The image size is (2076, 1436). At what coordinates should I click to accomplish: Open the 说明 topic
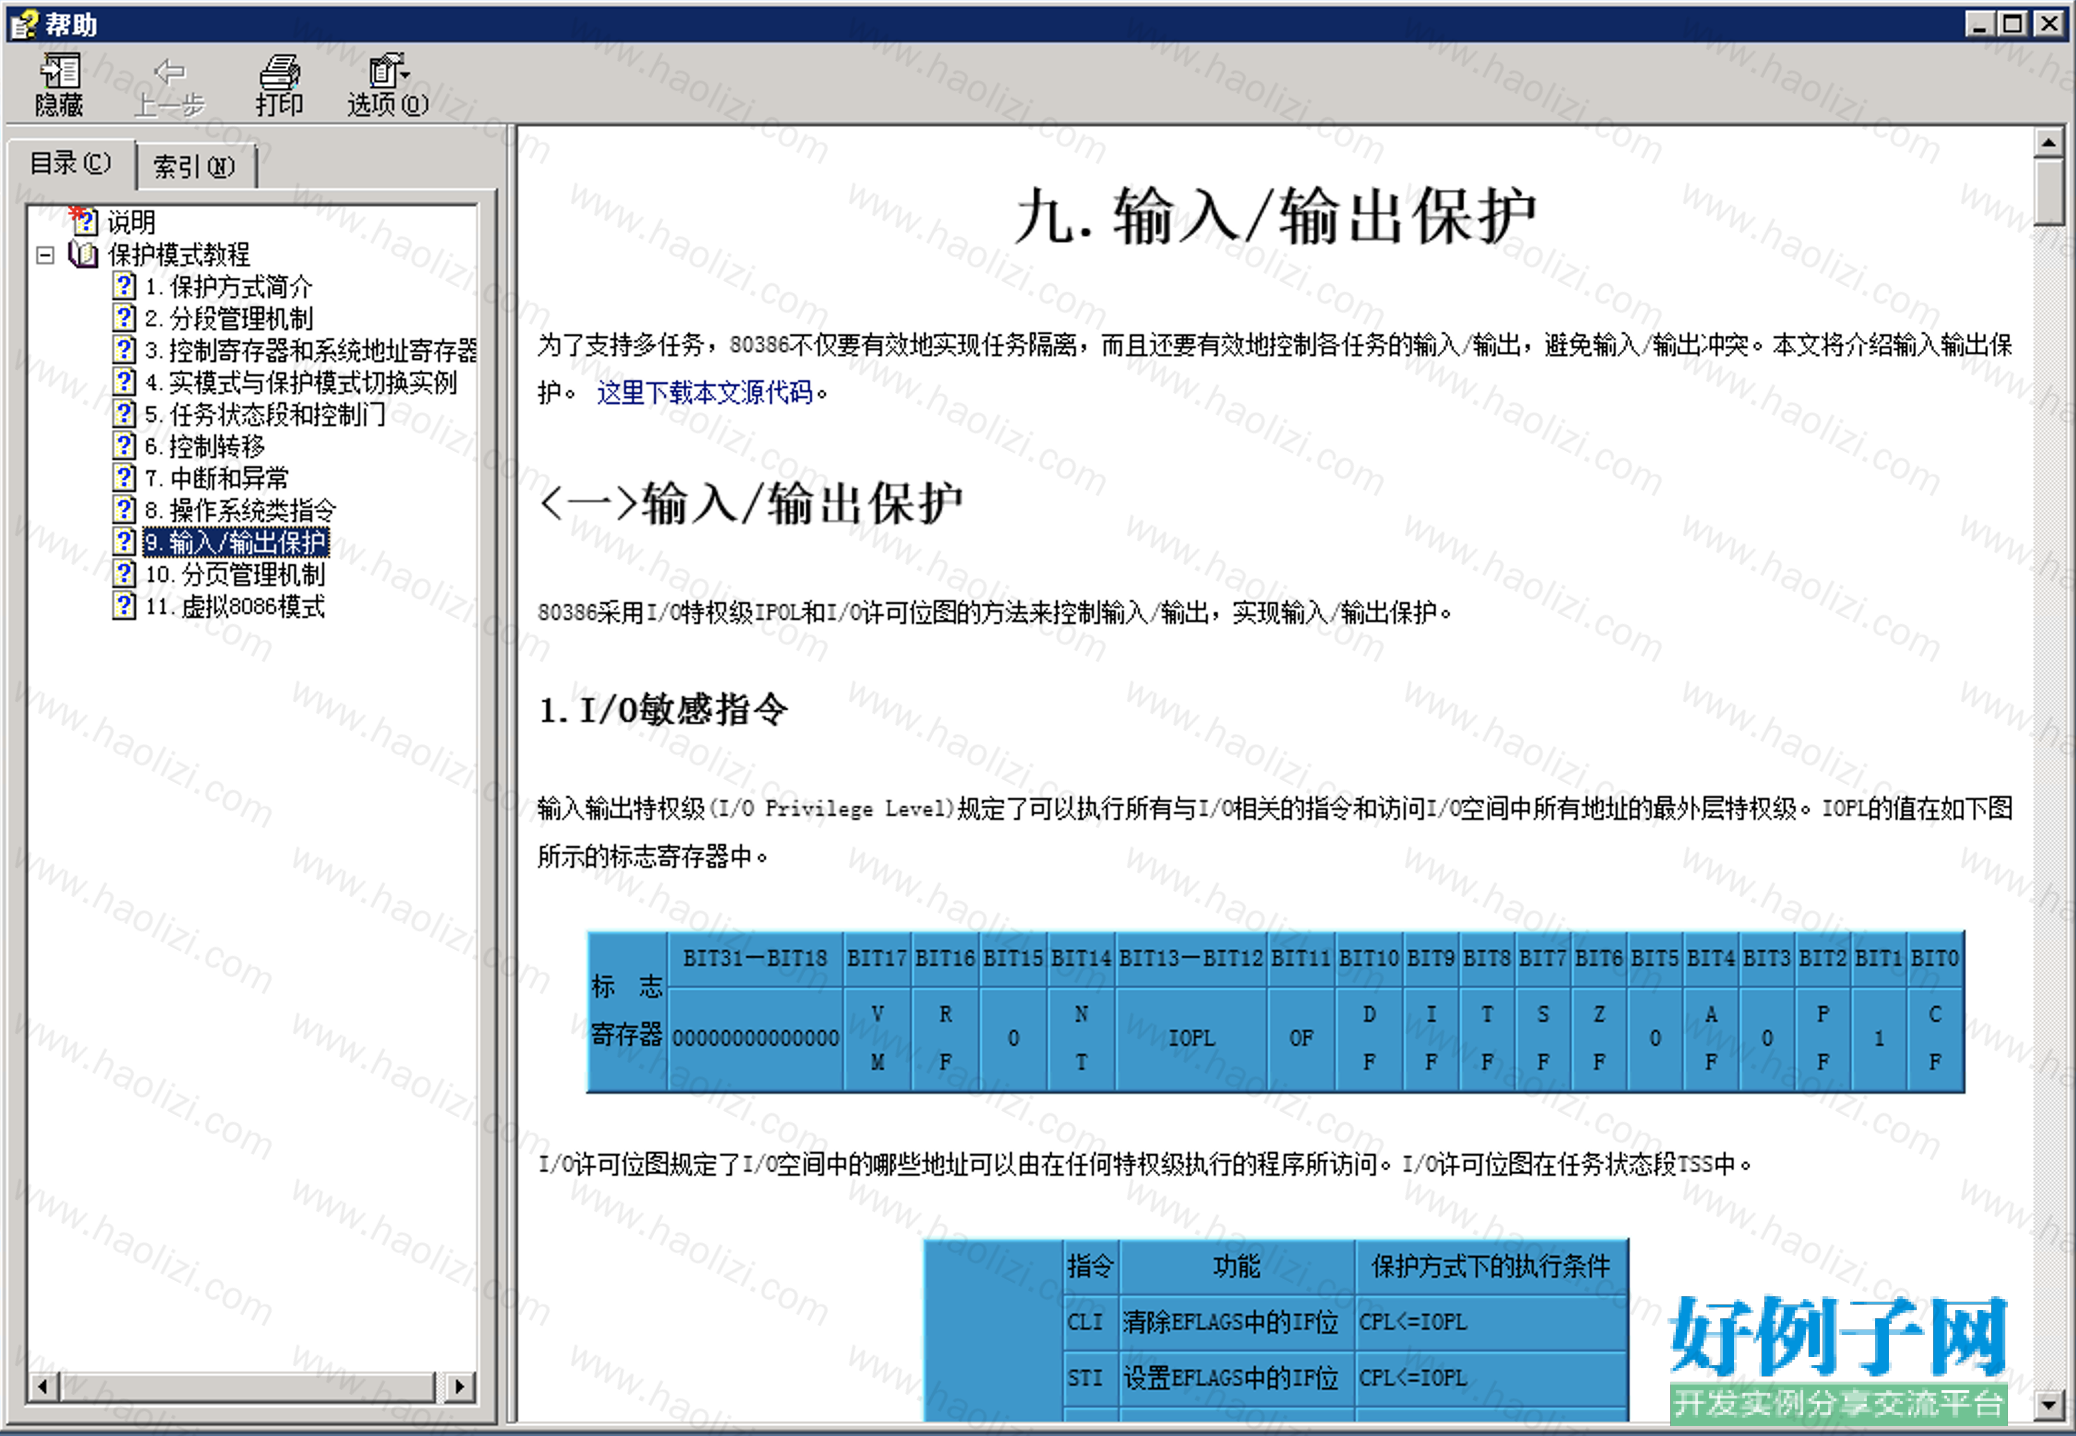tap(131, 222)
